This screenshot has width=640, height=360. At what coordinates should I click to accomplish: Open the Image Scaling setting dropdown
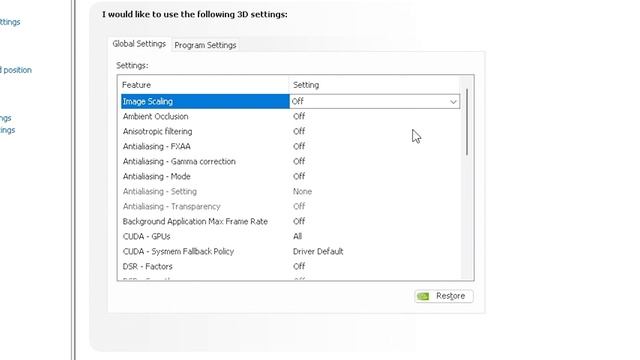[374, 101]
